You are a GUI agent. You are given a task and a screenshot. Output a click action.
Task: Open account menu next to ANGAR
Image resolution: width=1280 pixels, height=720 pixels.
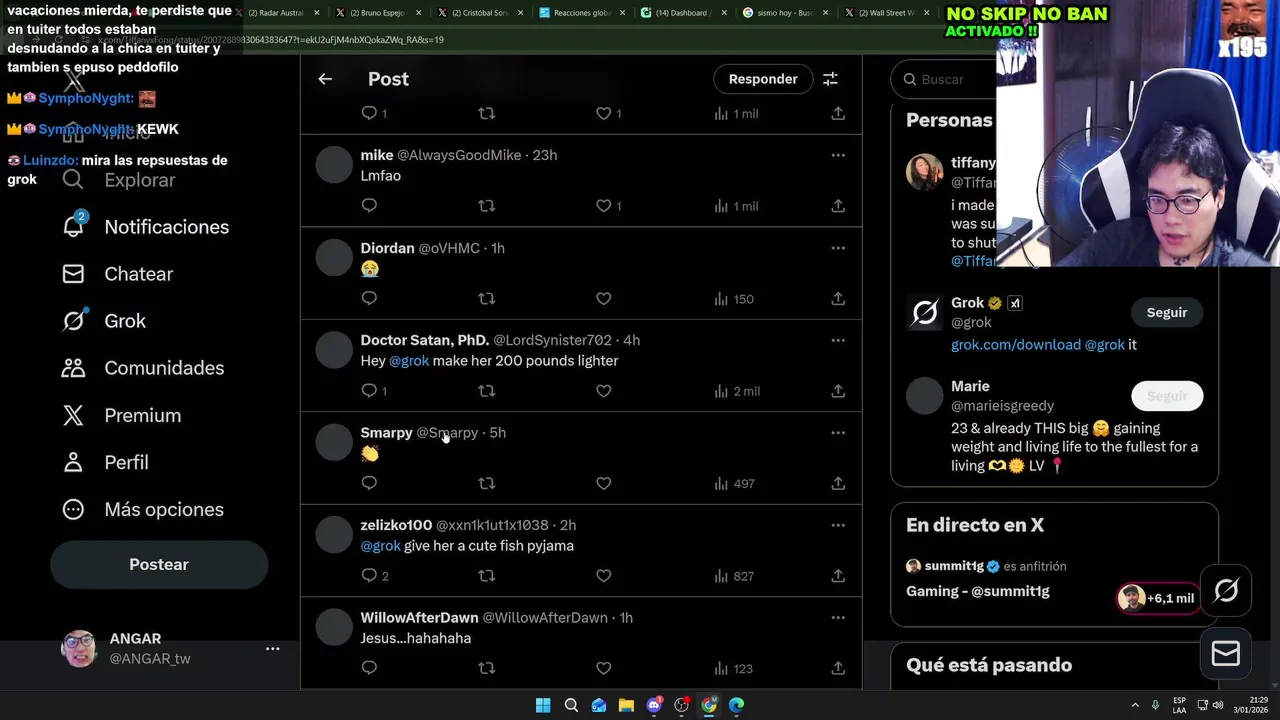coord(272,649)
